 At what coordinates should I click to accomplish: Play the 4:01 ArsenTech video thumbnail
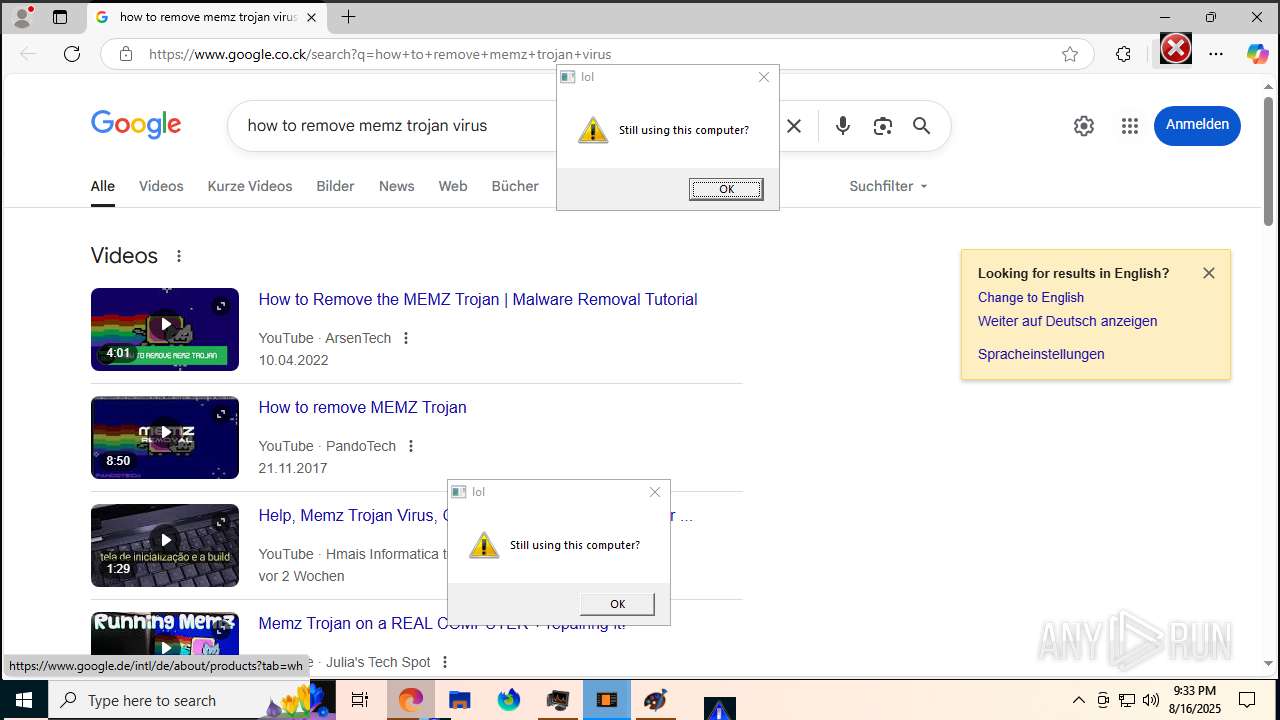[165, 329]
